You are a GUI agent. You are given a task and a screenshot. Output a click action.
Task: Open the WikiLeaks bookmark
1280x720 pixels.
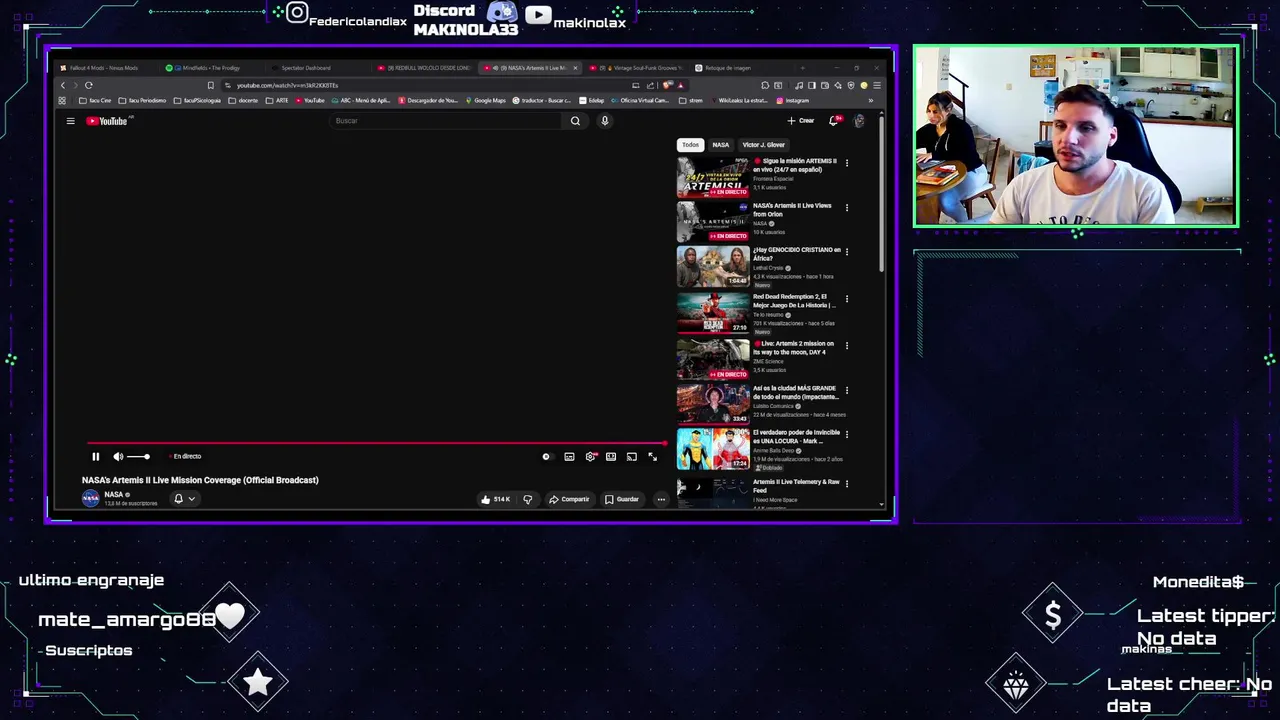738,100
